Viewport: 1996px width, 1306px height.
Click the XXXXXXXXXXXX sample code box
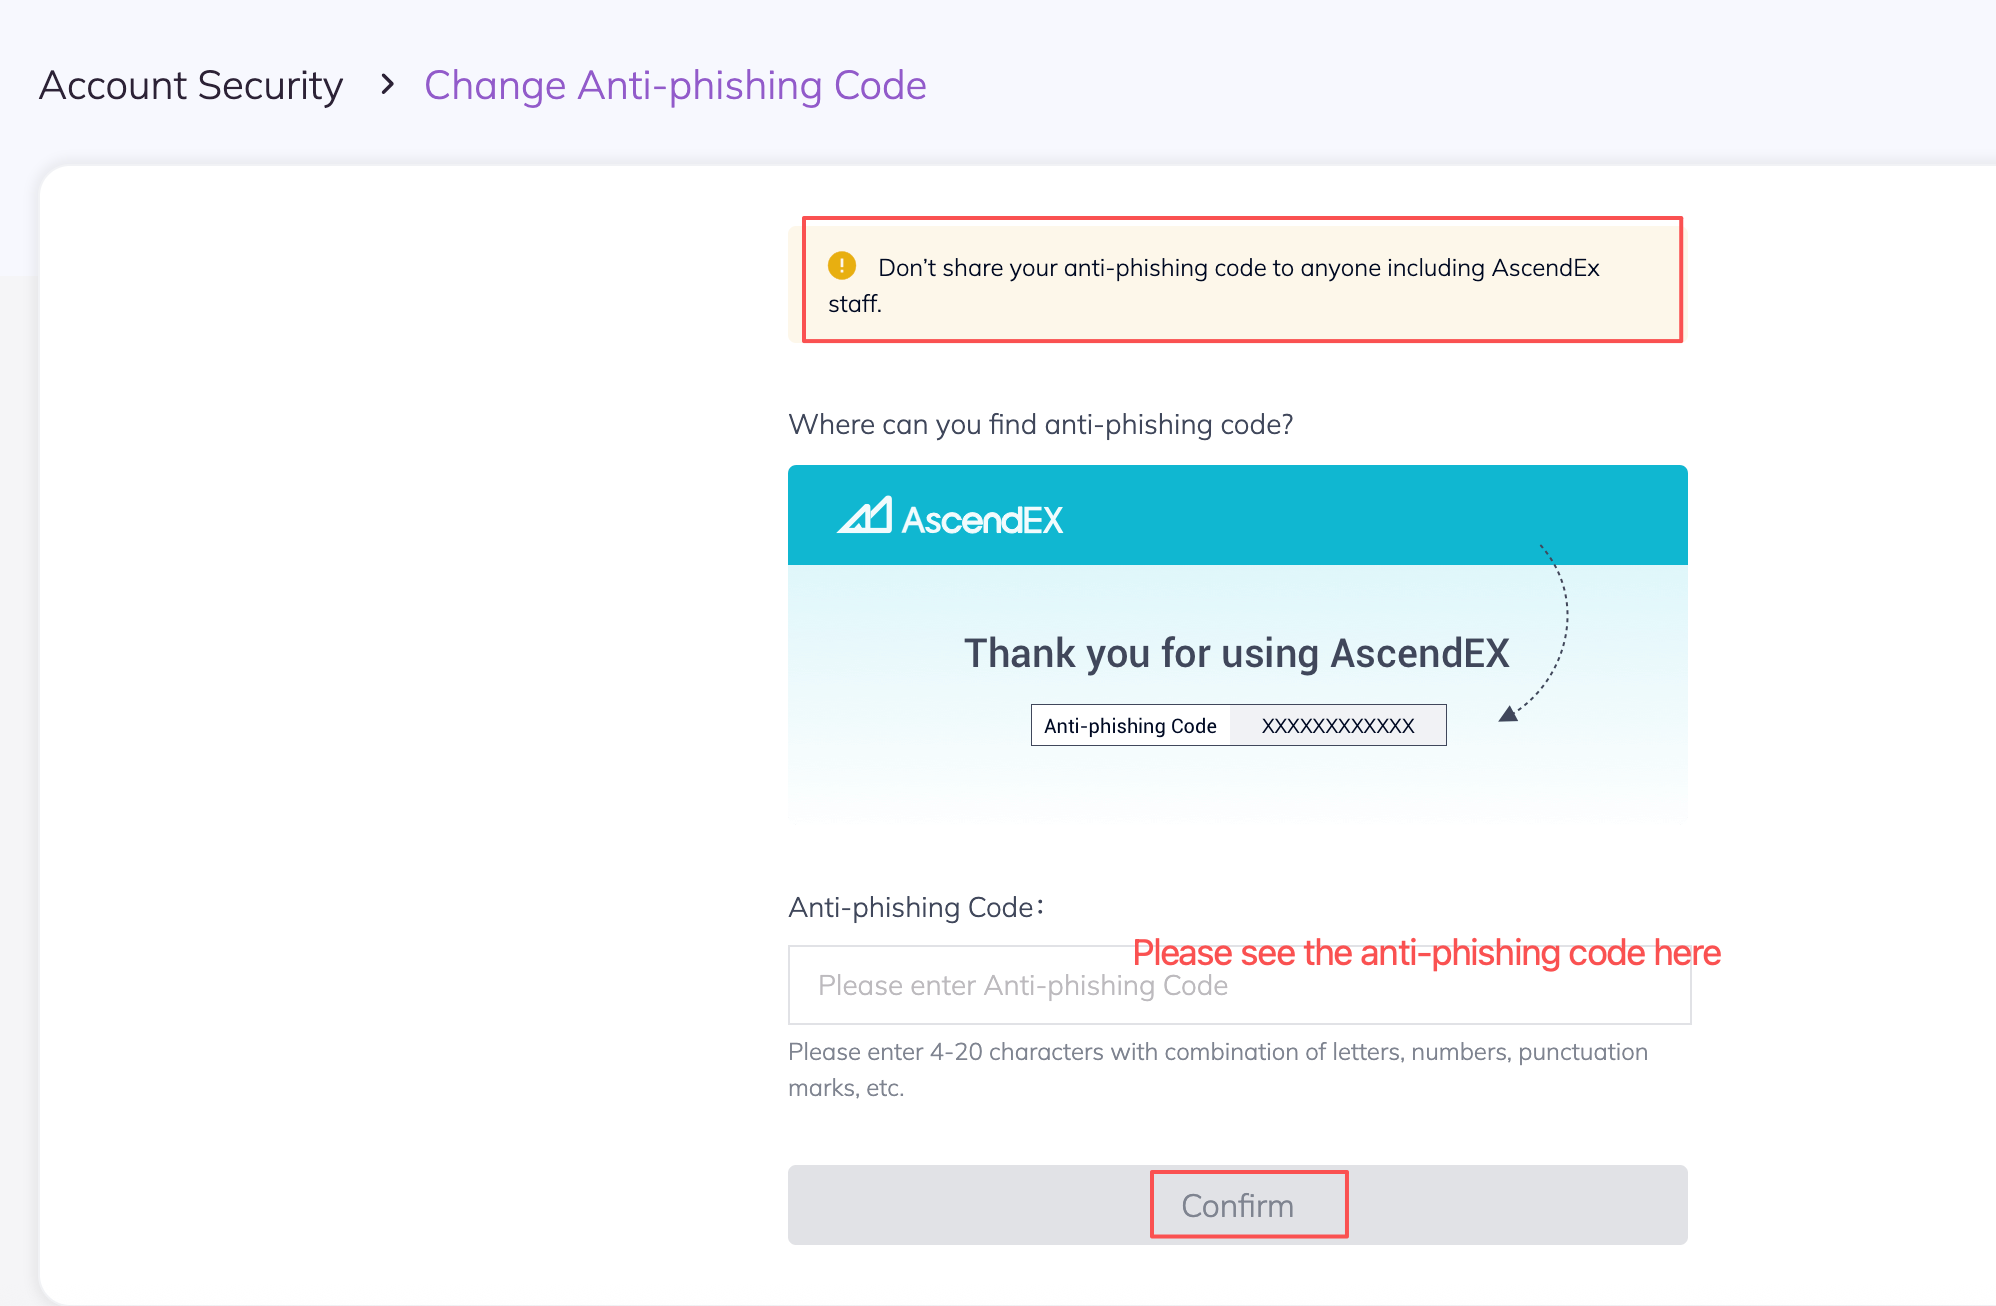click(1338, 726)
